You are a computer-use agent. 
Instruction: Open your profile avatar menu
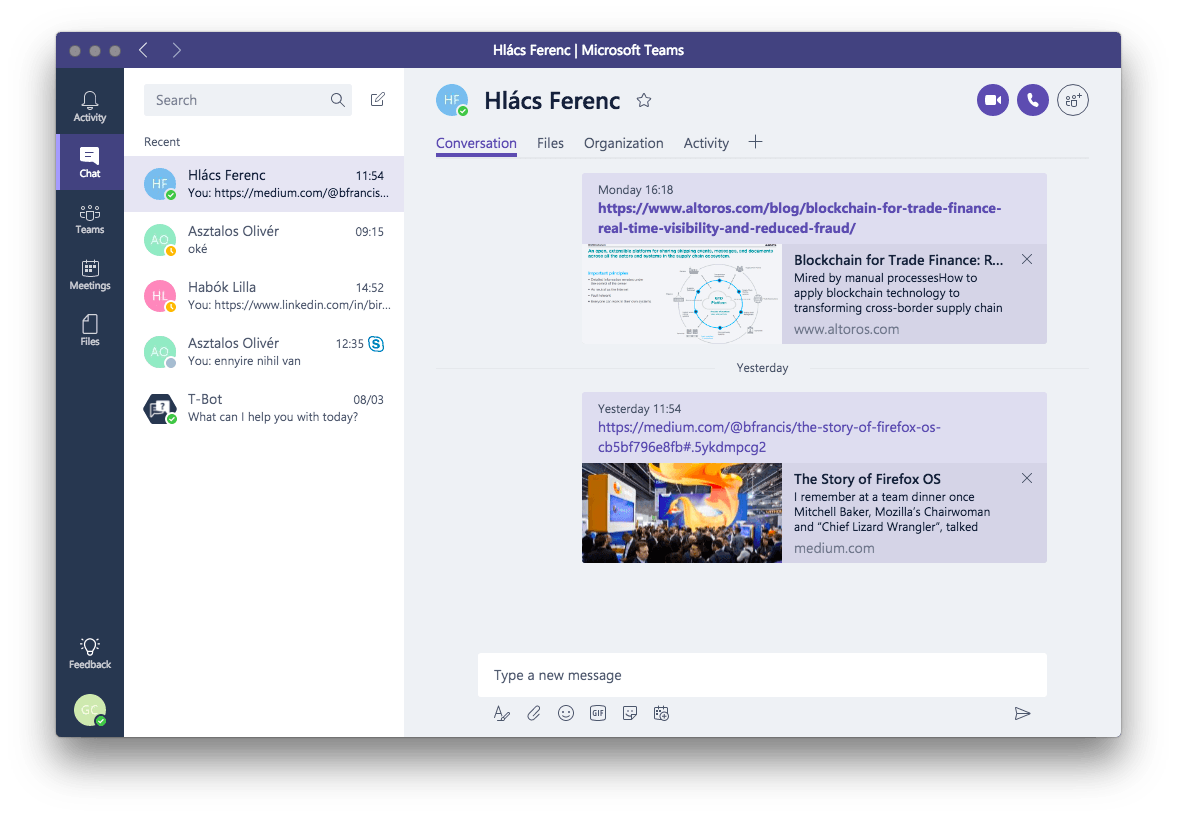click(90, 710)
